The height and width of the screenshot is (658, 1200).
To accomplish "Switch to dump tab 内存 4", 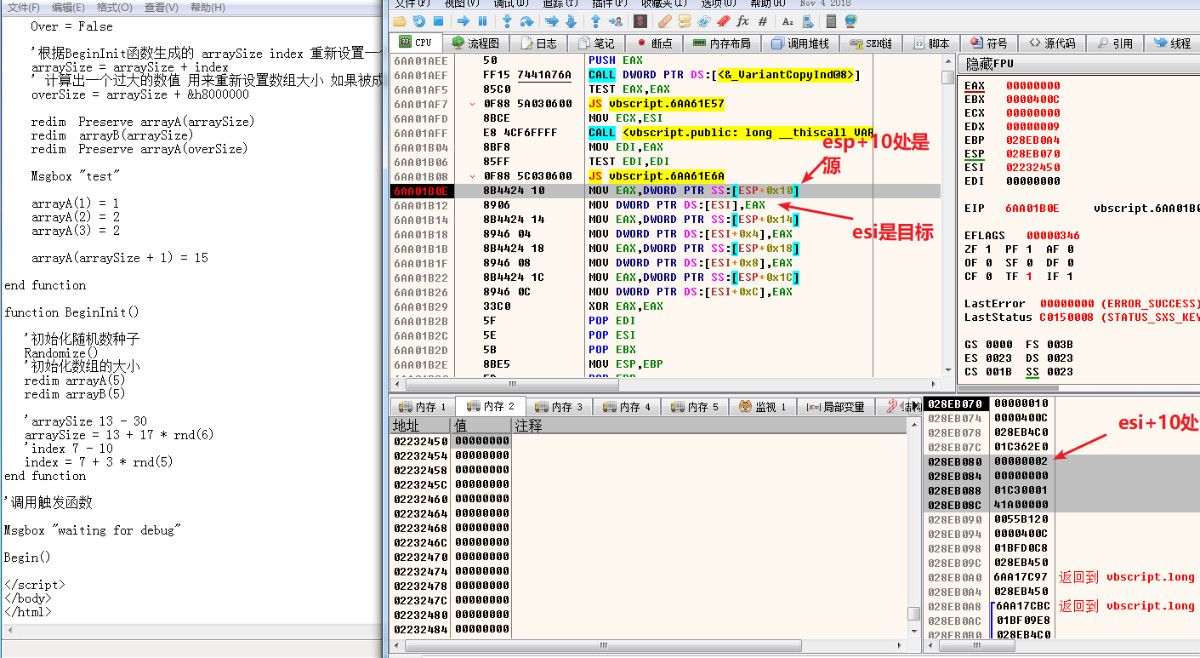I will coord(625,406).
